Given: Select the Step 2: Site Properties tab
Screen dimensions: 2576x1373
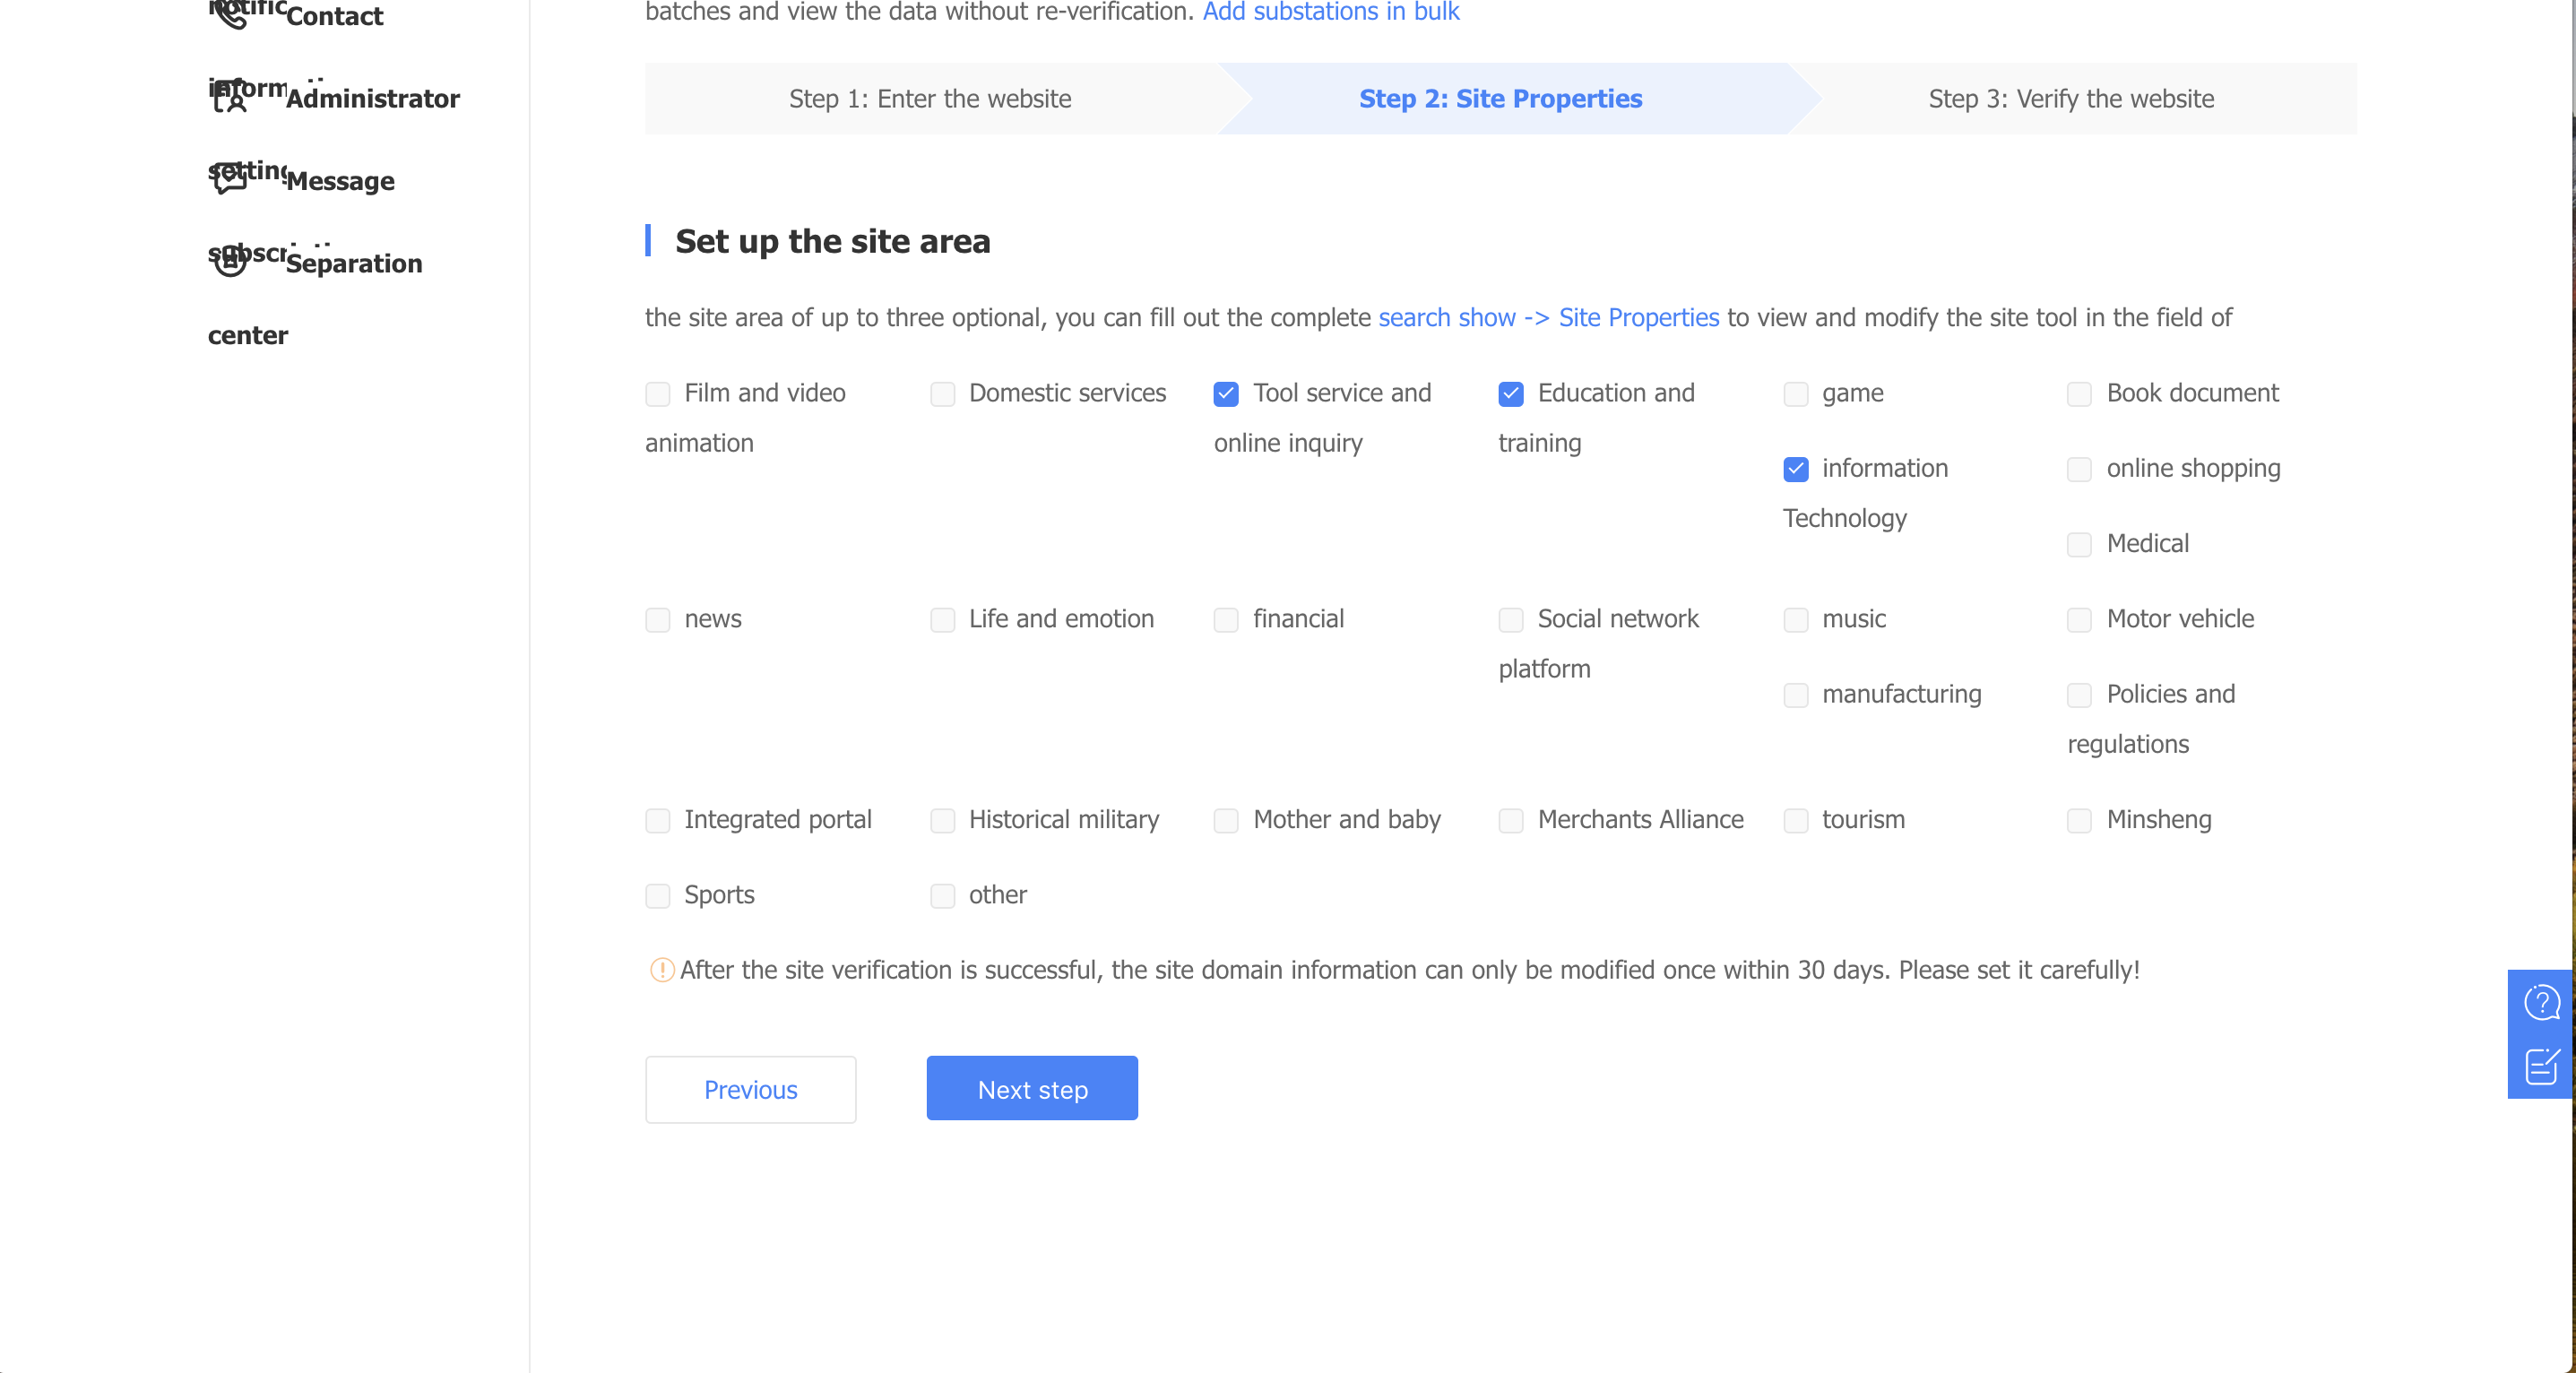Looking at the screenshot, I should pyautogui.click(x=1500, y=99).
